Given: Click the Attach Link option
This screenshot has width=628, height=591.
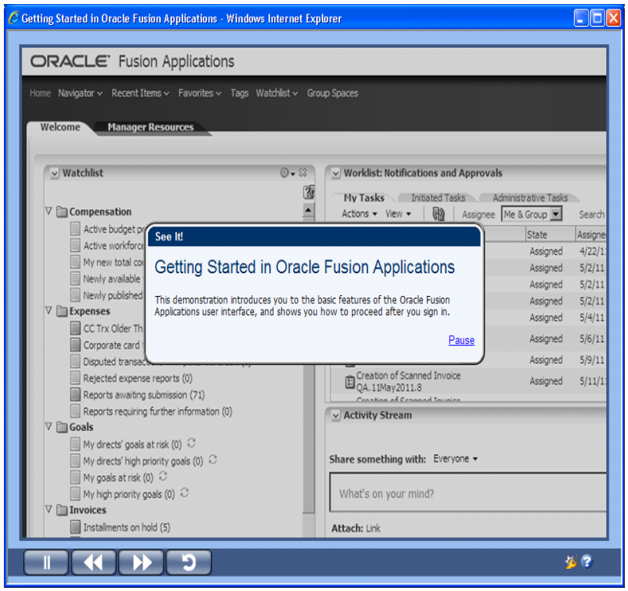Looking at the screenshot, I should (373, 529).
